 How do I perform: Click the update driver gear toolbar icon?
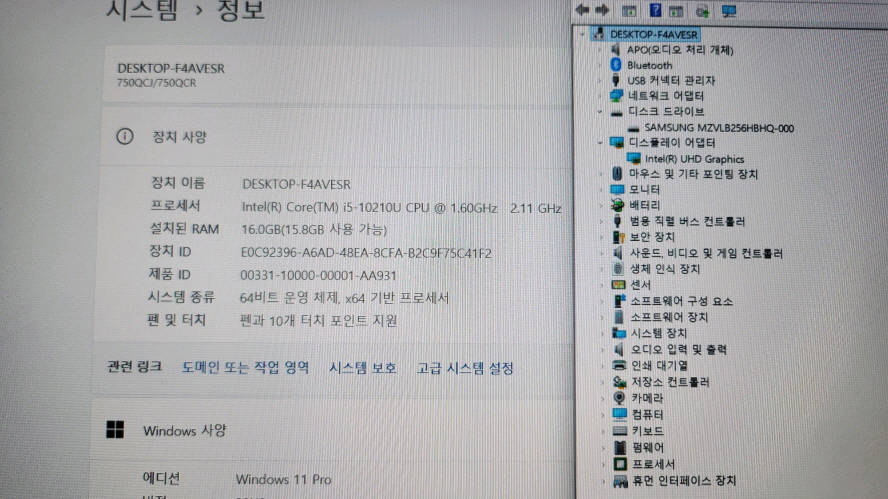[x=702, y=10]
